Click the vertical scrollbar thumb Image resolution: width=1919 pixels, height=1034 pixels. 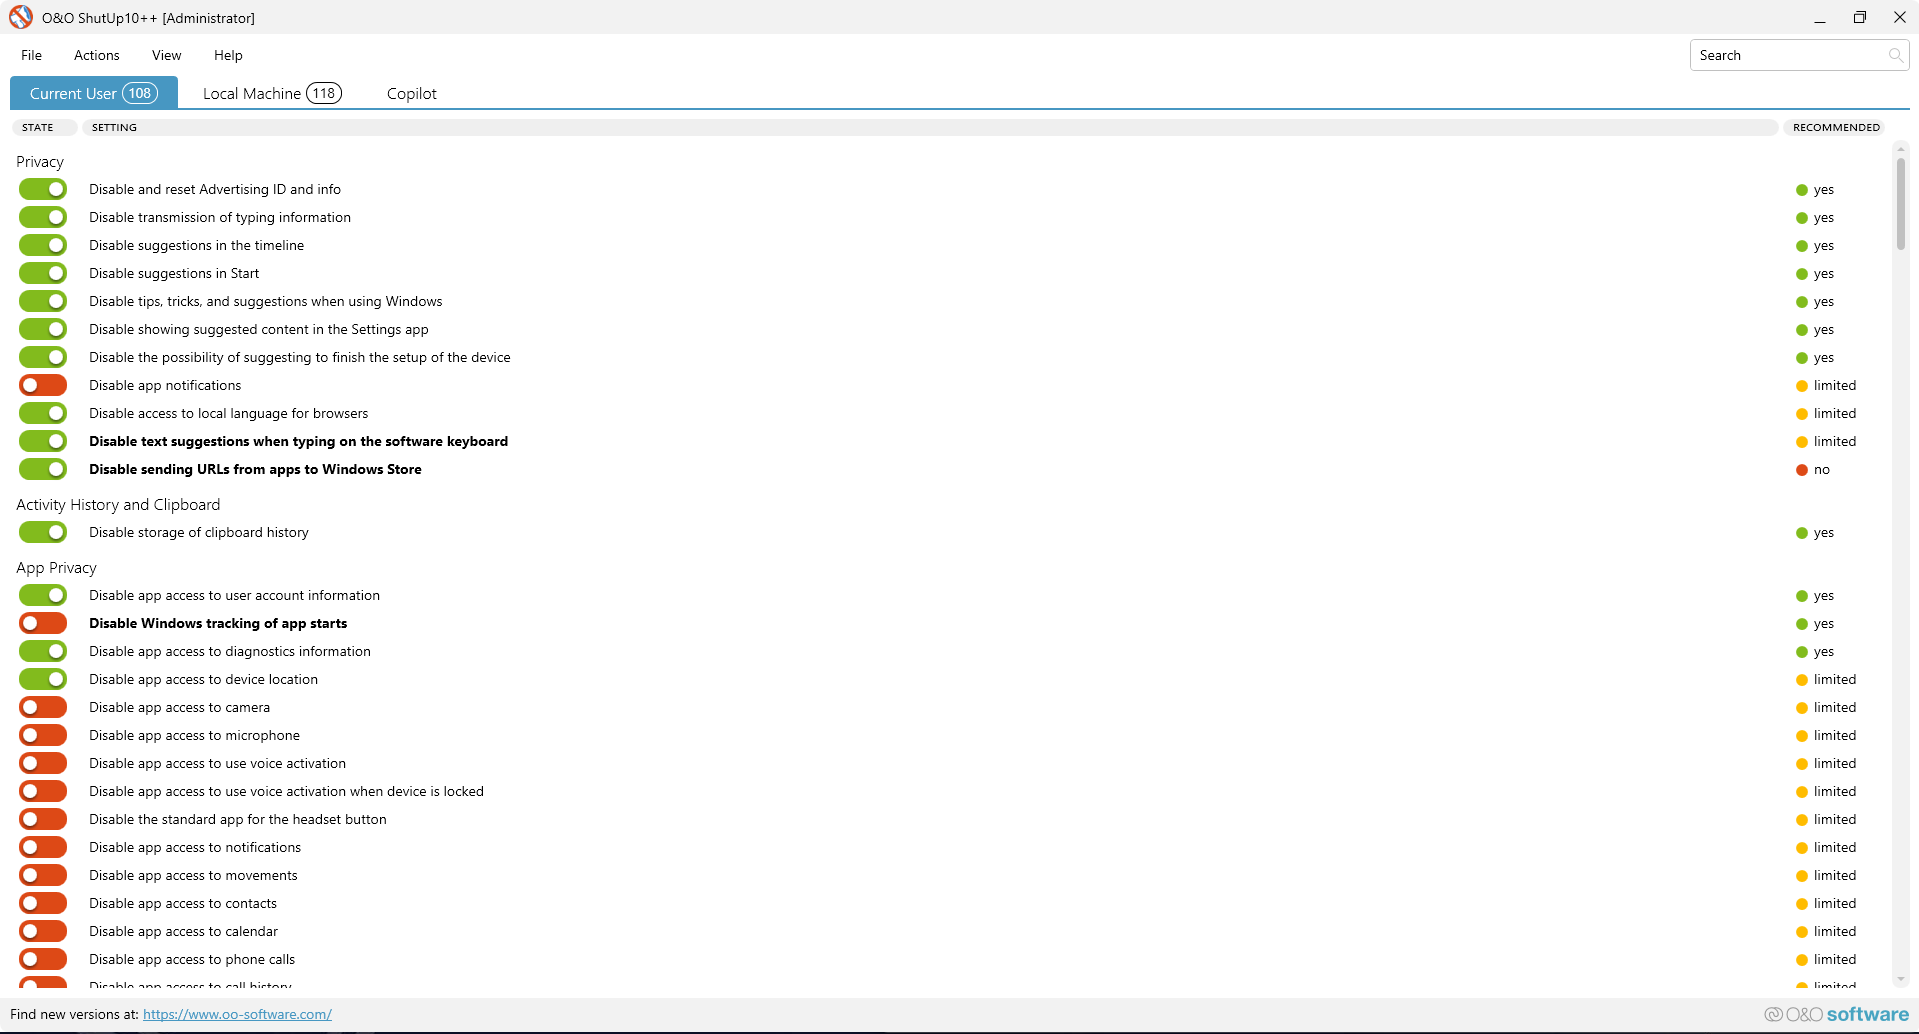tap(1901, 204)
